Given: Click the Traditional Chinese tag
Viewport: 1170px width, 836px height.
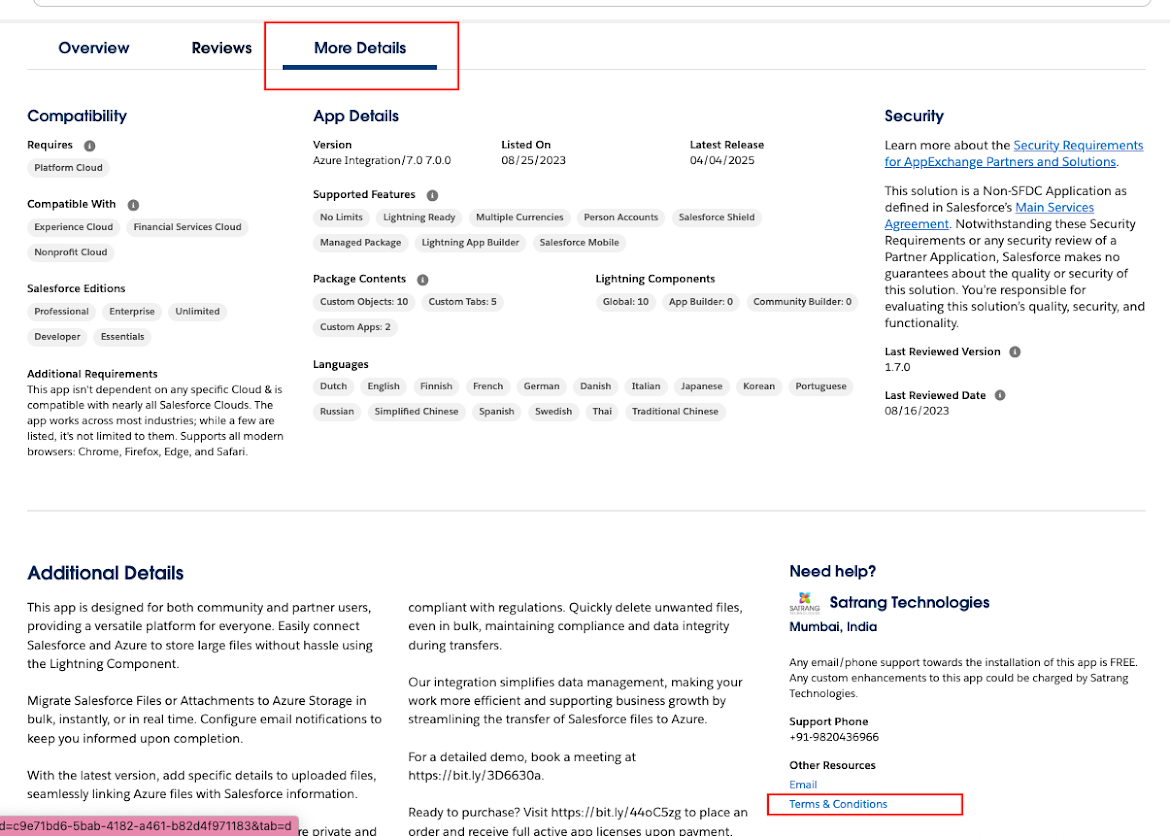Looking at the screenshot, I should [675, 411].
